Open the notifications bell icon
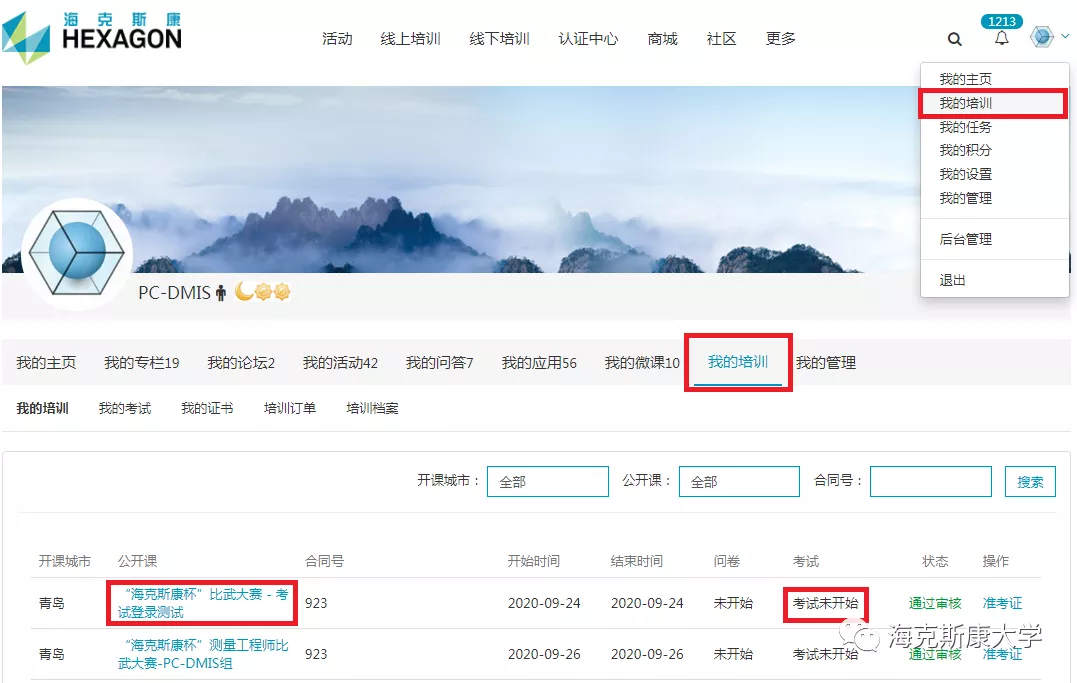The width and height of the screenshot is (1077, 683). 1001,39
